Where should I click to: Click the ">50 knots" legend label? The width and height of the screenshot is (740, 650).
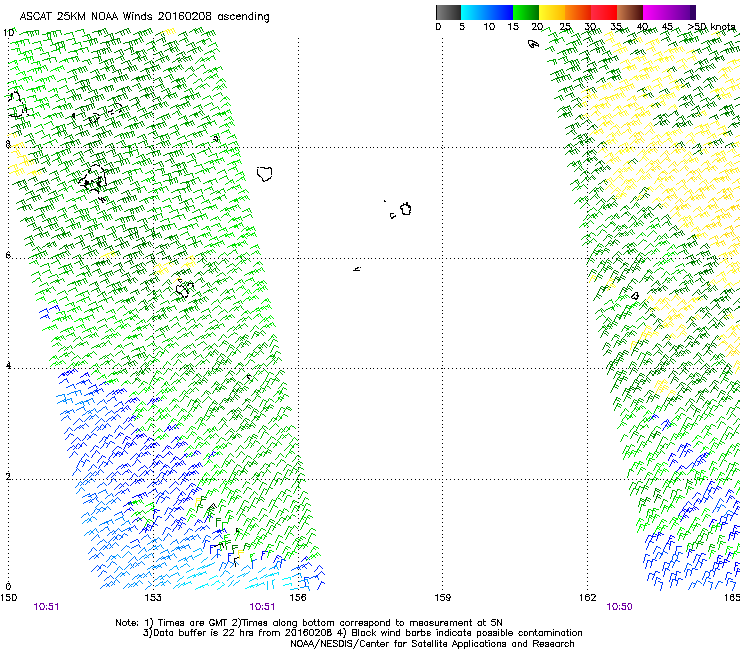(711, 27)
